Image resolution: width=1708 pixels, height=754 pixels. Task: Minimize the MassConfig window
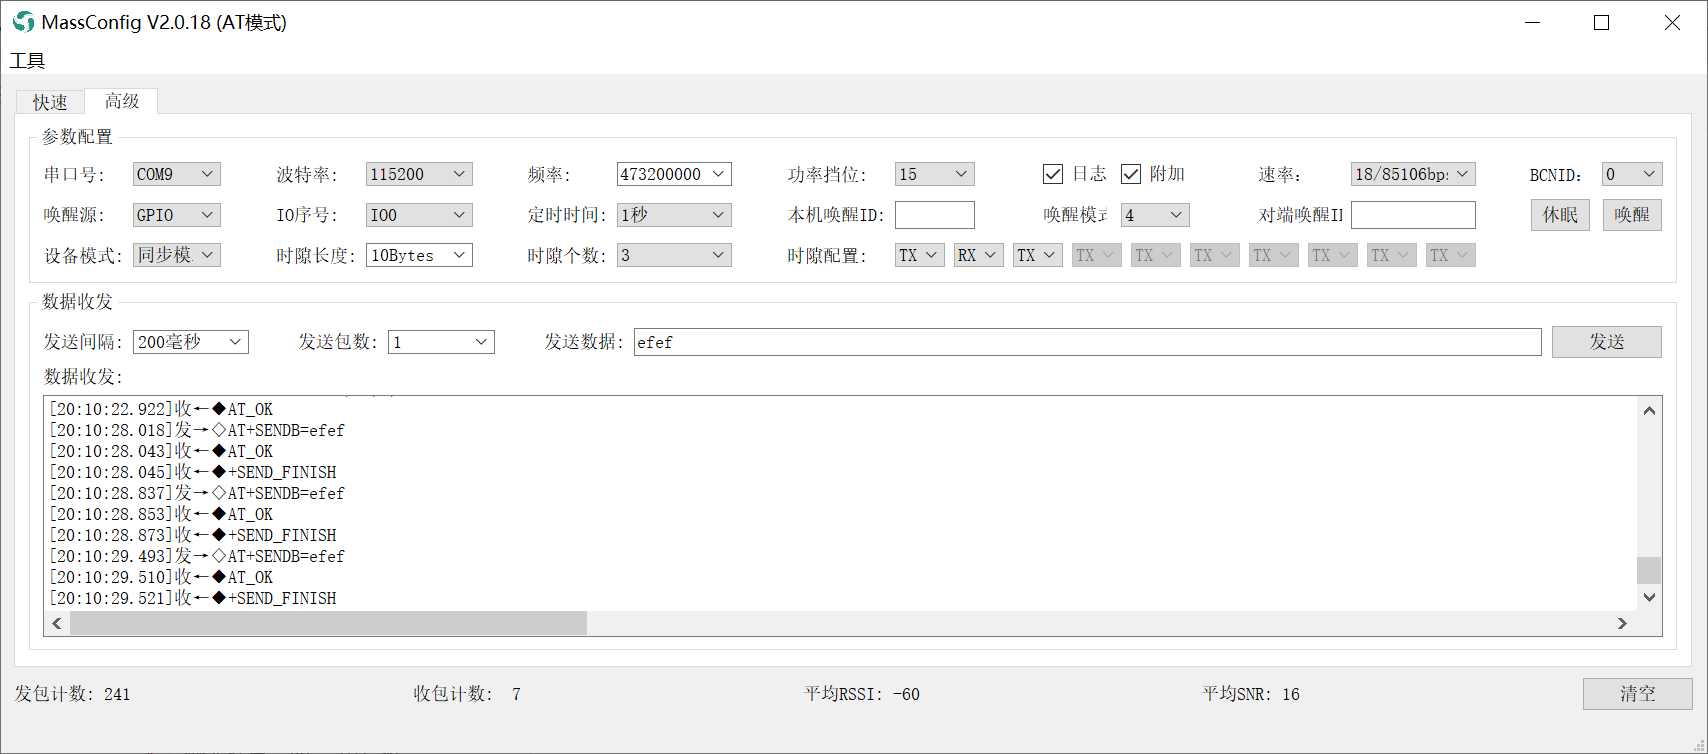1532,22
